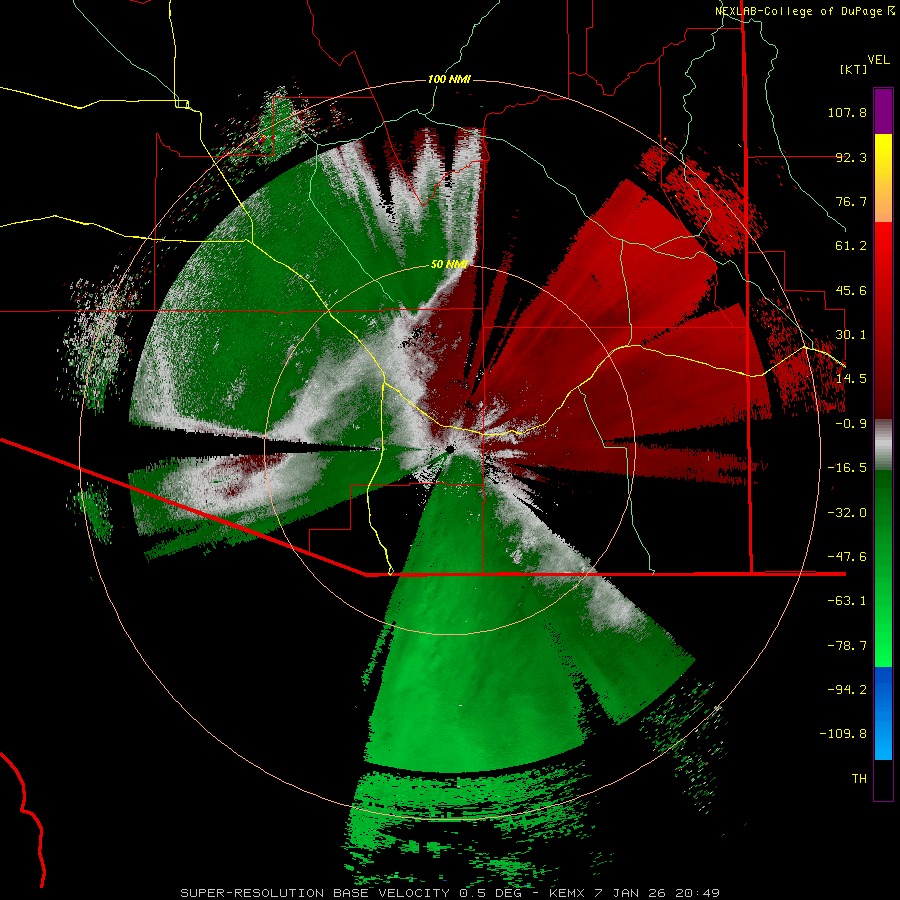Click the -0.9 legend value
This screenshot has width=900, height=900.
pyautogui.click(x=851, y=424)
